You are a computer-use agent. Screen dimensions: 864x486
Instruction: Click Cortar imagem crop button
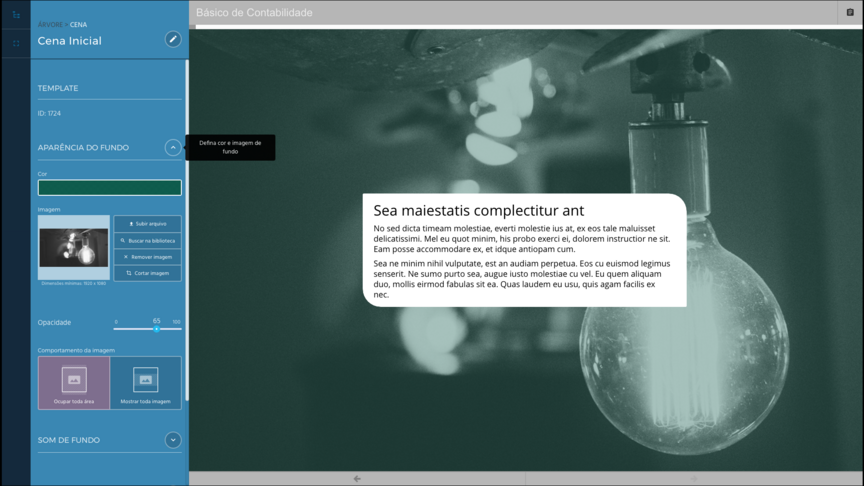tap(148, 273)
